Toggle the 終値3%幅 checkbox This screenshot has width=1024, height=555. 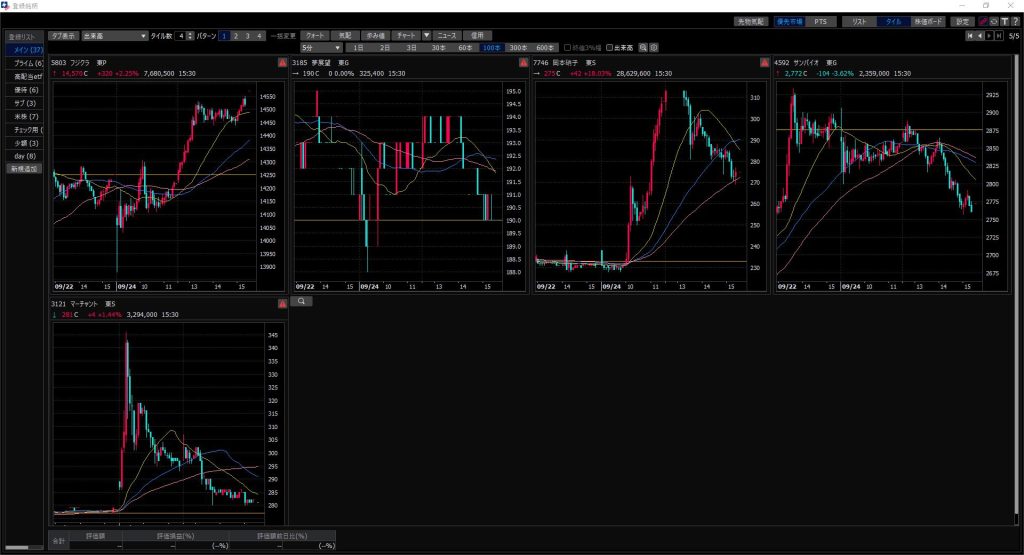tap(568, 47)
